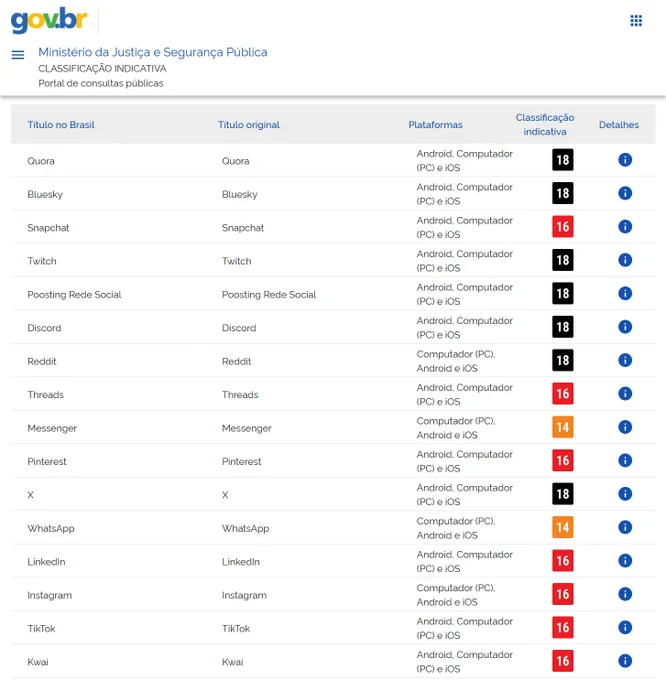This screenshot has width=666, height=680.
Task: Sort by Título no Brasil column header
Action: [61, 125]
